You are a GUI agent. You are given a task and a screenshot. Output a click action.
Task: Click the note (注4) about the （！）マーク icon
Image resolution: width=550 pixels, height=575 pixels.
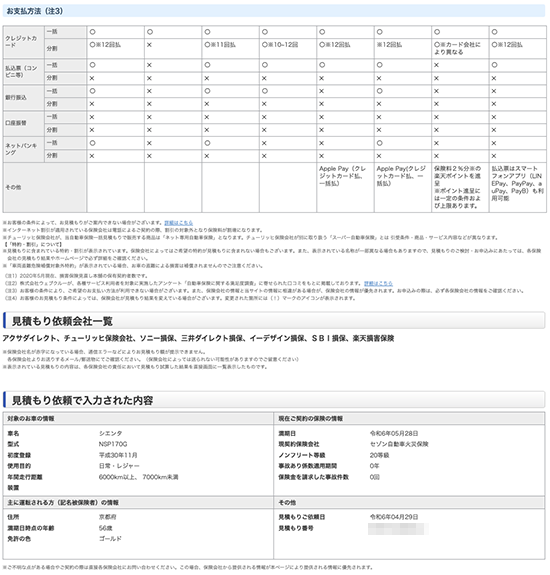tap(180, 298)
